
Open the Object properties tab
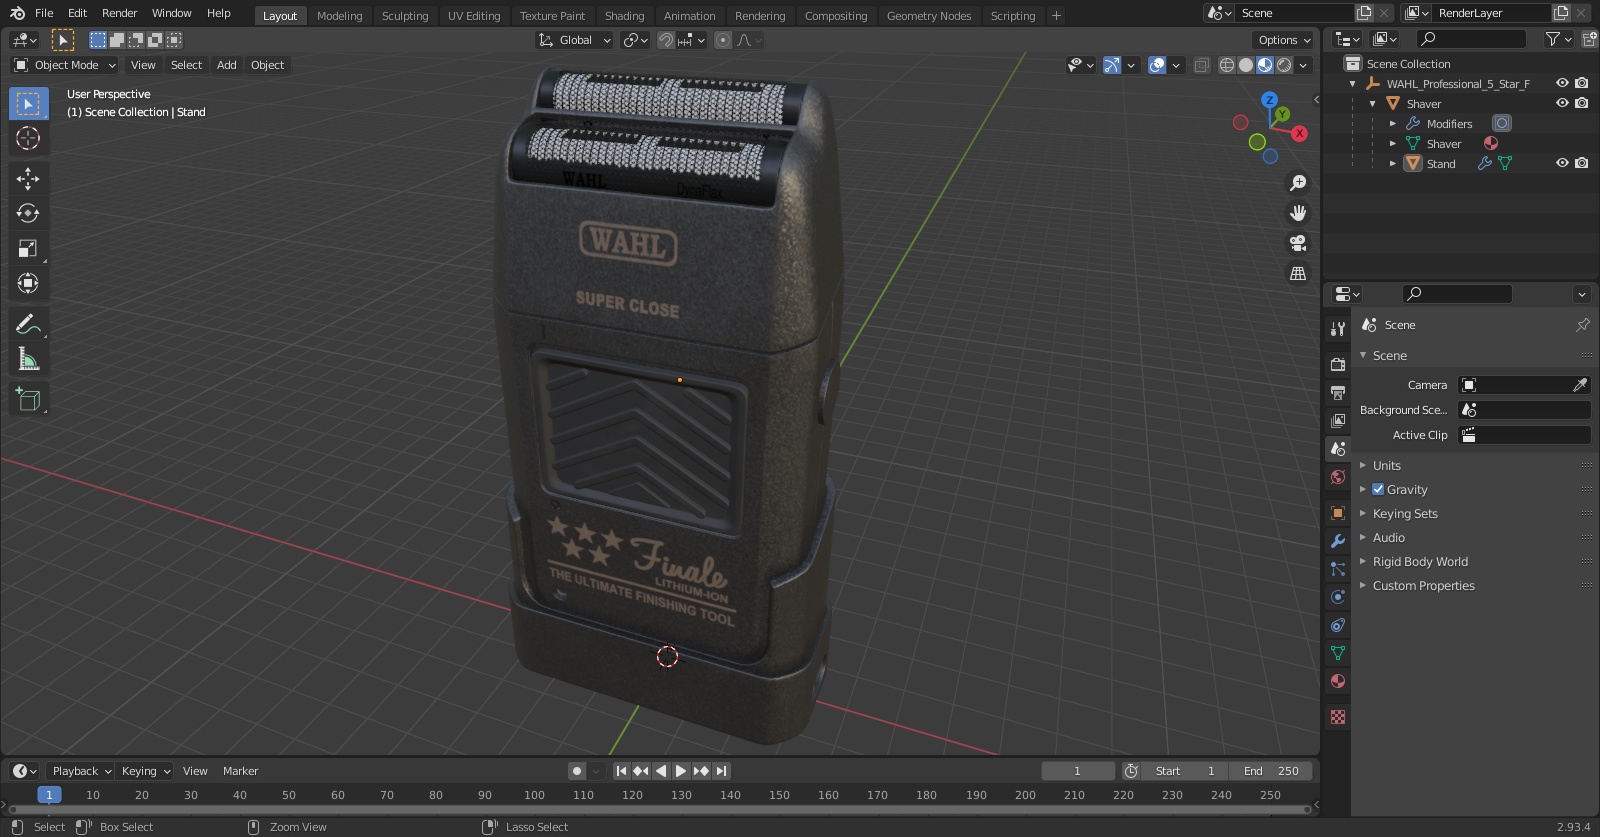pyautogui.click(x=1338, y=513)
